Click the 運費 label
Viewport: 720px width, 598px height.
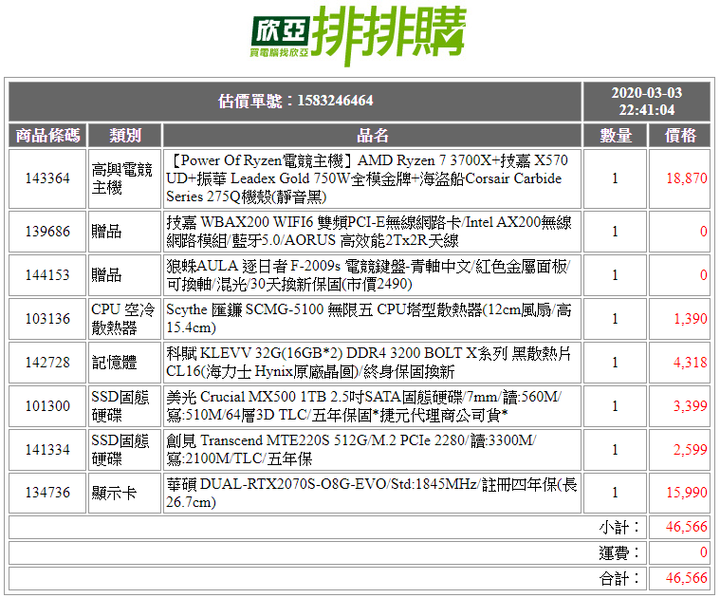(x=619, y=553)
